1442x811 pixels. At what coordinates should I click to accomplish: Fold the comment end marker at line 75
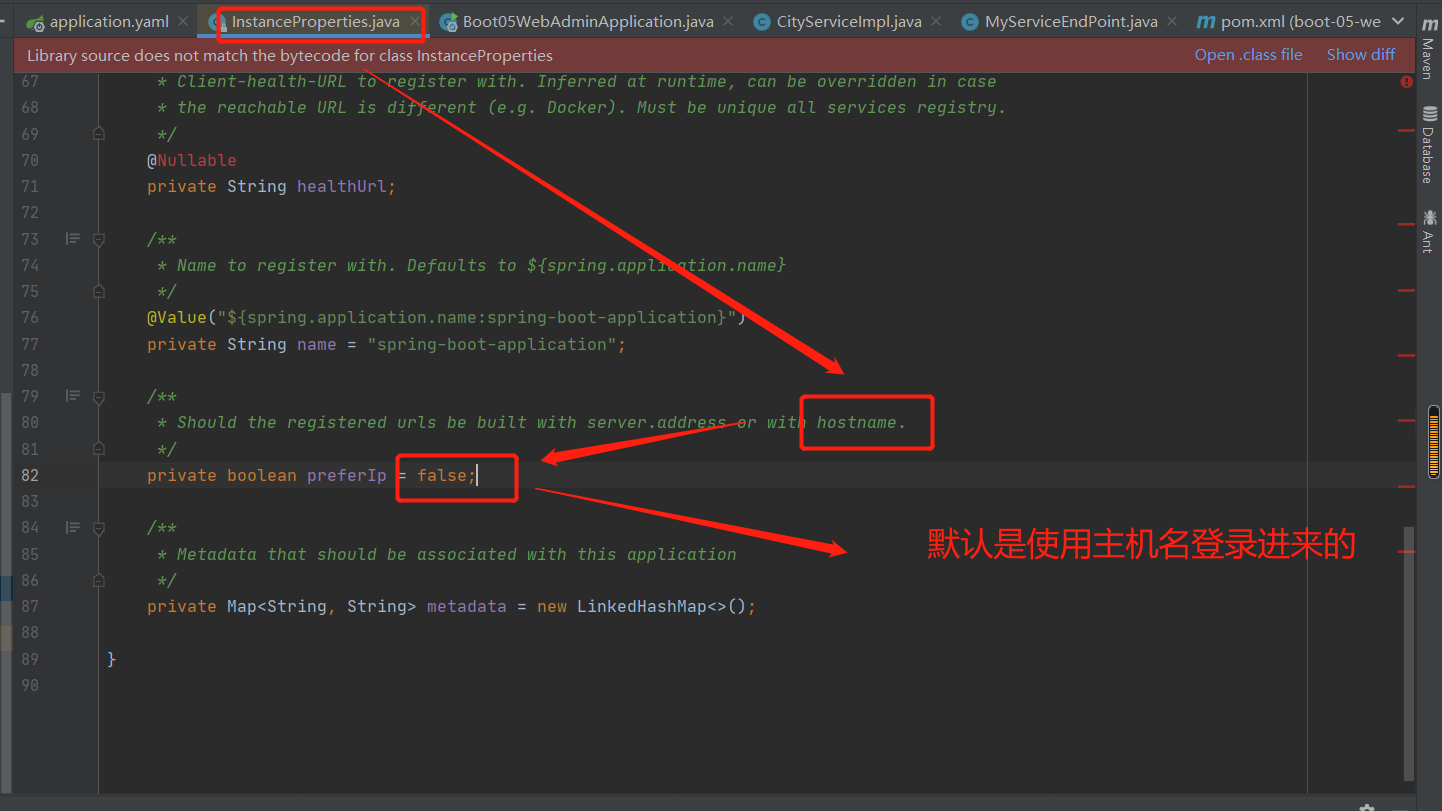click(x=99, y=291)
